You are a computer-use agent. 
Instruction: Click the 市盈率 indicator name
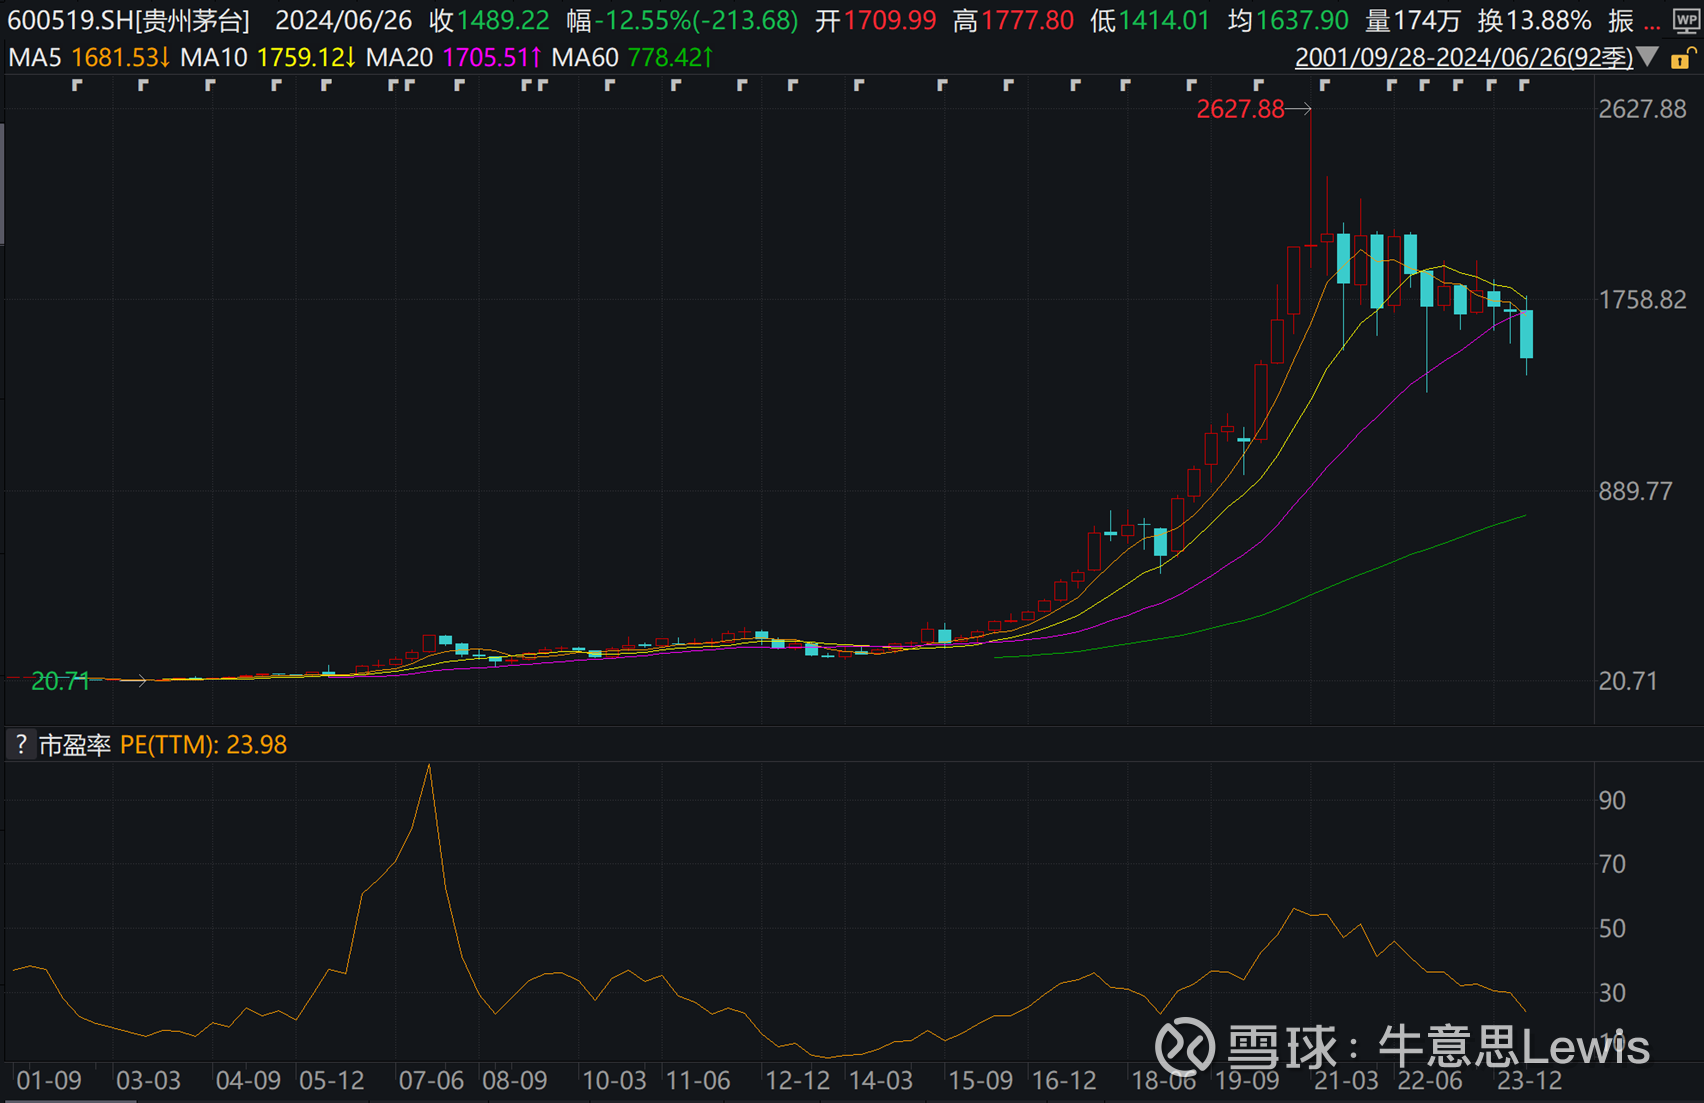(75, 745)
